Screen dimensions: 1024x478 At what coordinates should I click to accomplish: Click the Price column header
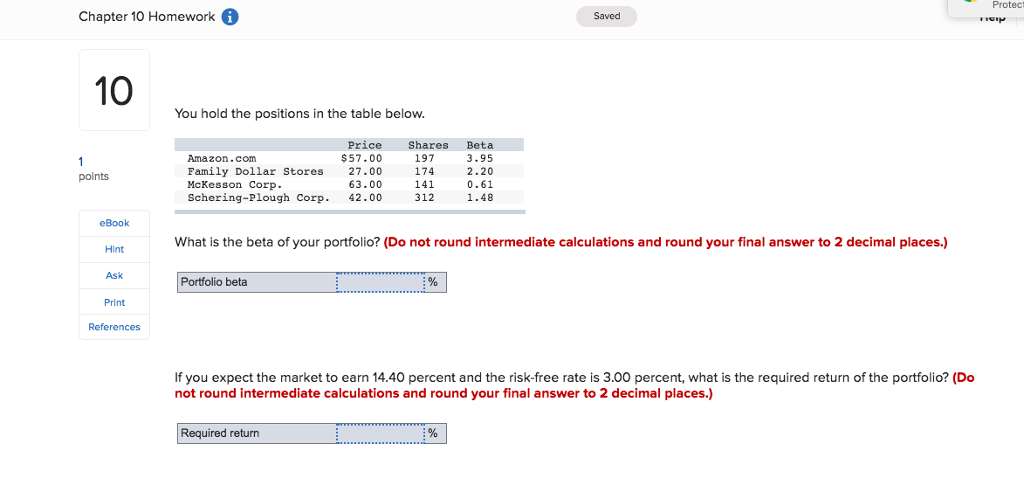[364, 145]
